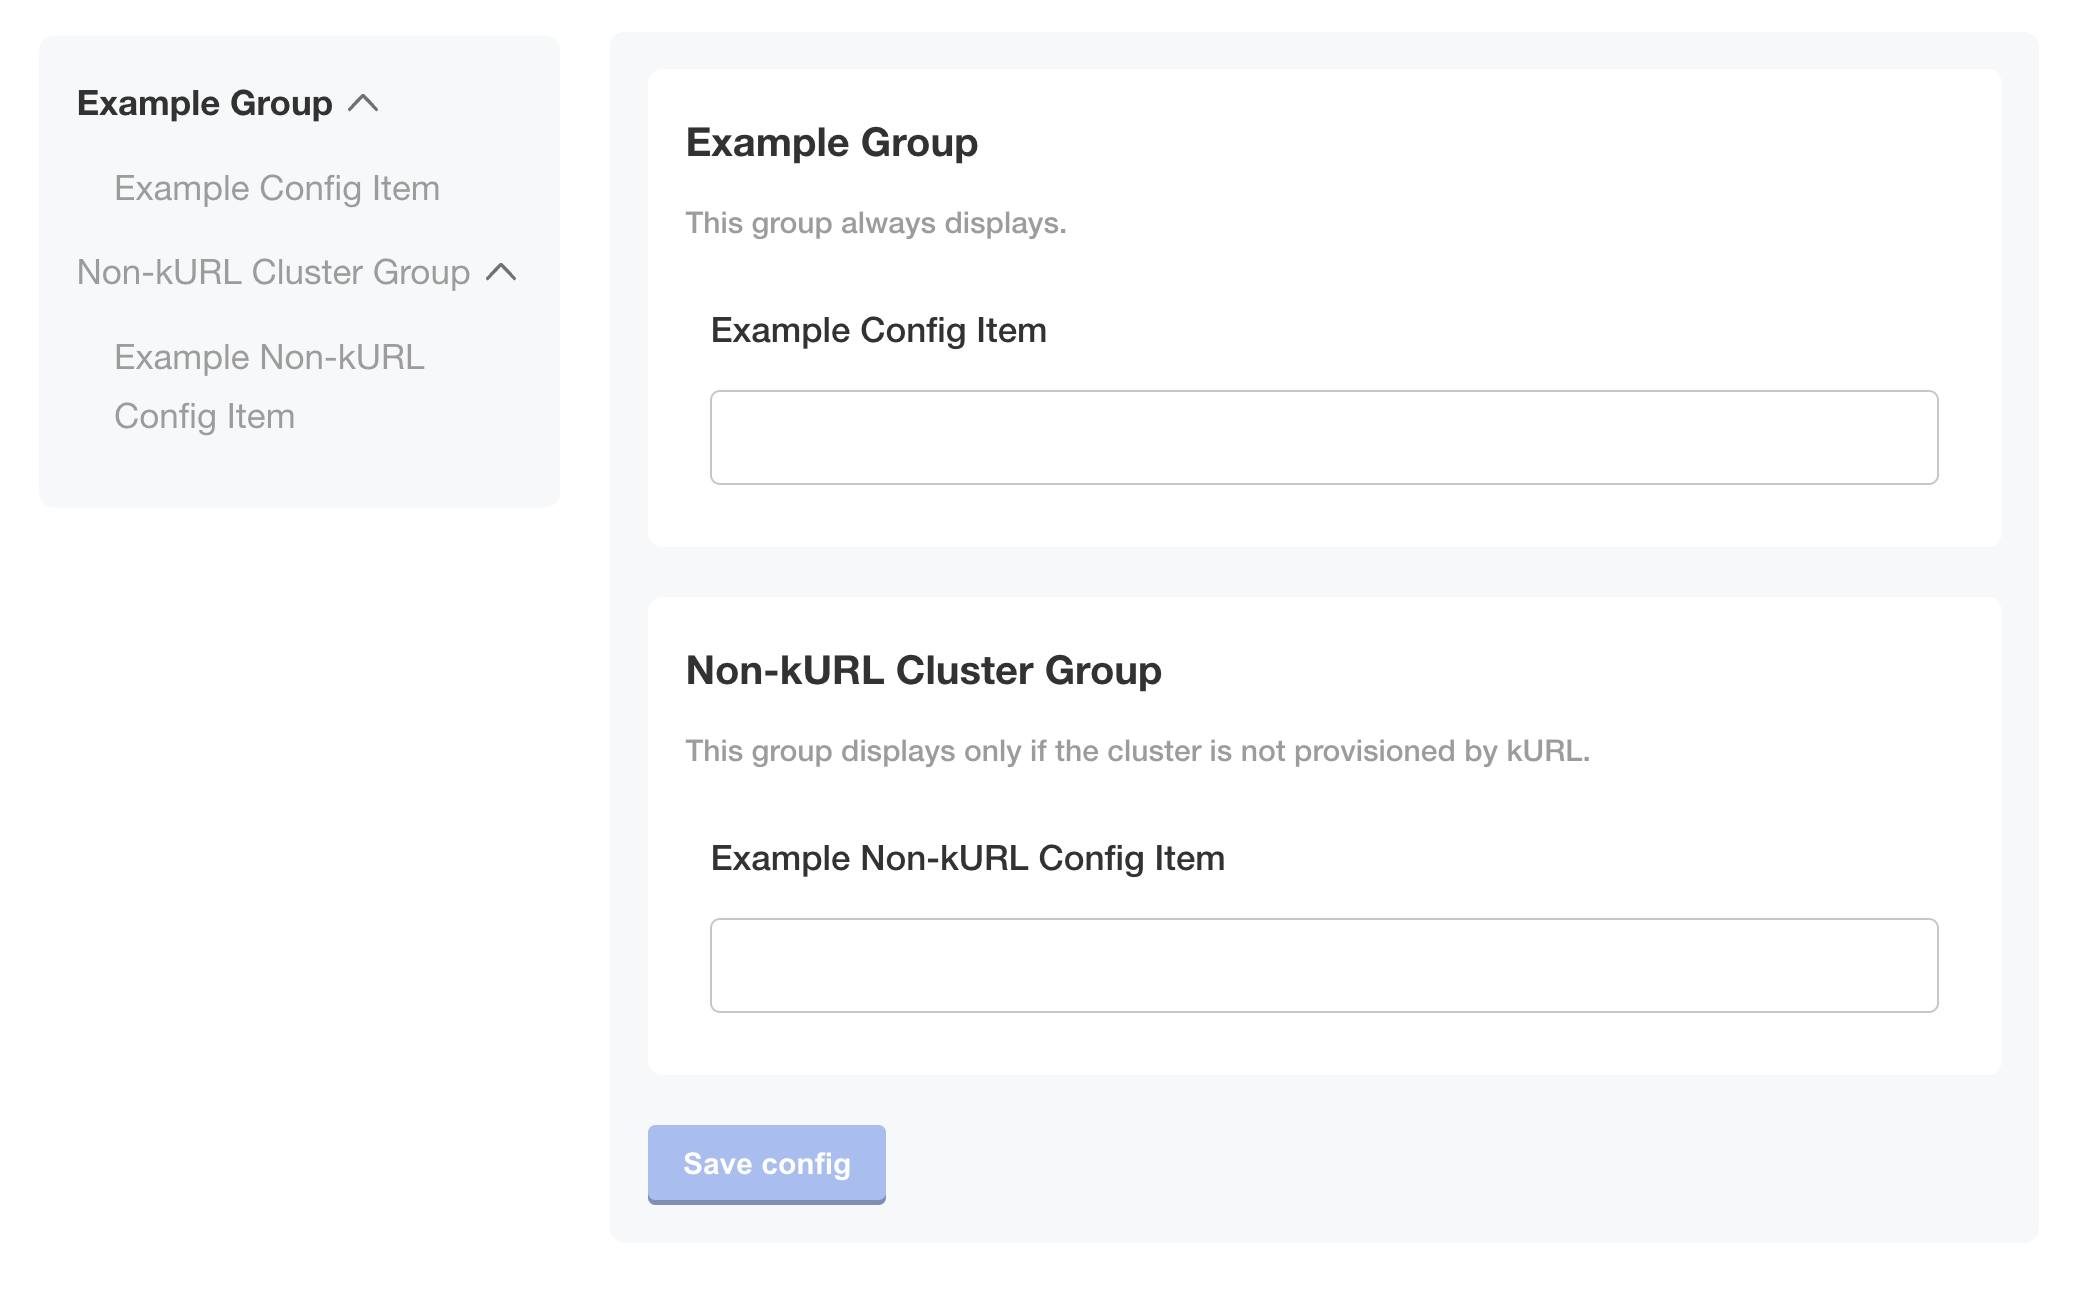Click the Example Config Item label

(x=878, y=329)
